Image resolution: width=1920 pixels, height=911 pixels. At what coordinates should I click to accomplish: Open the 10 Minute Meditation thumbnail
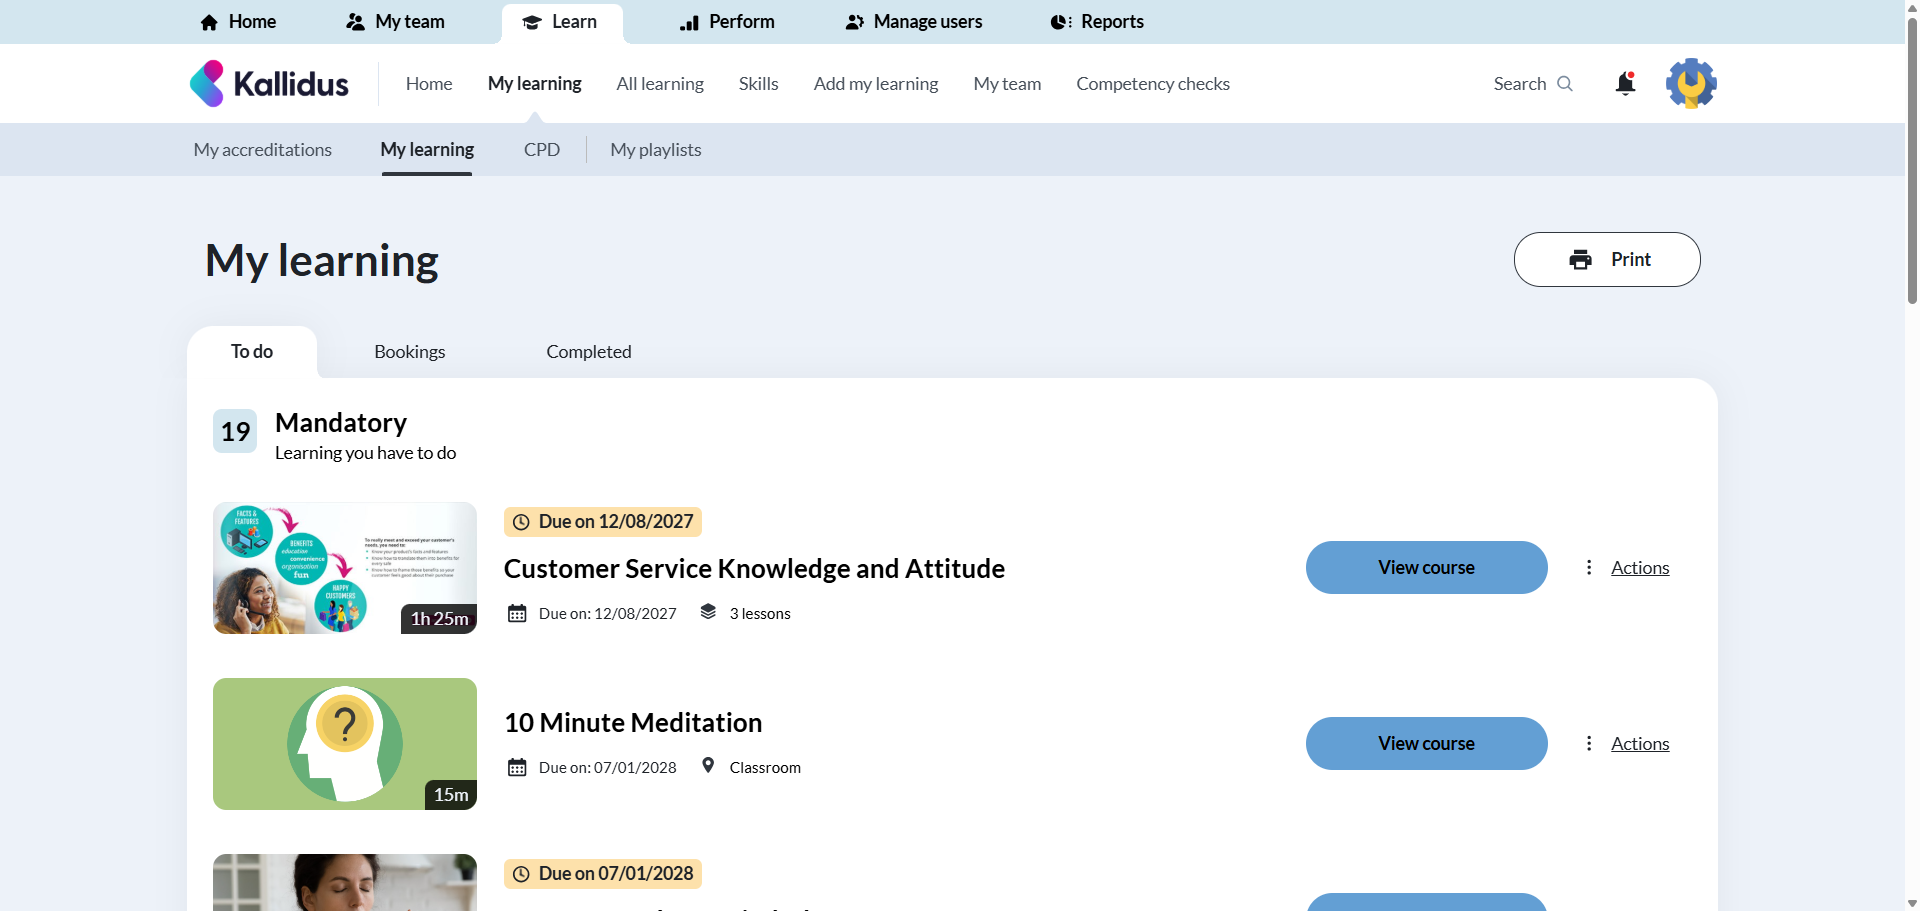pos(344,744)
